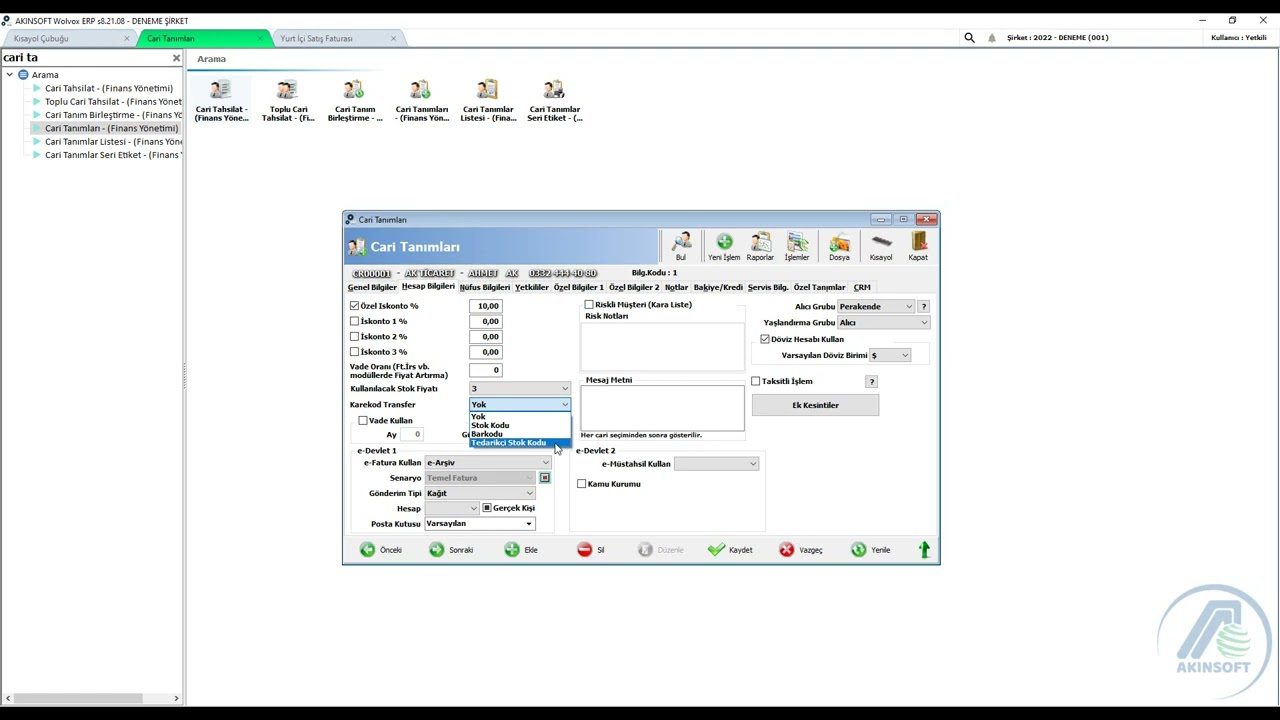Open the Alıcı Grubu Perakende dropdown

(x=876, y=306)
